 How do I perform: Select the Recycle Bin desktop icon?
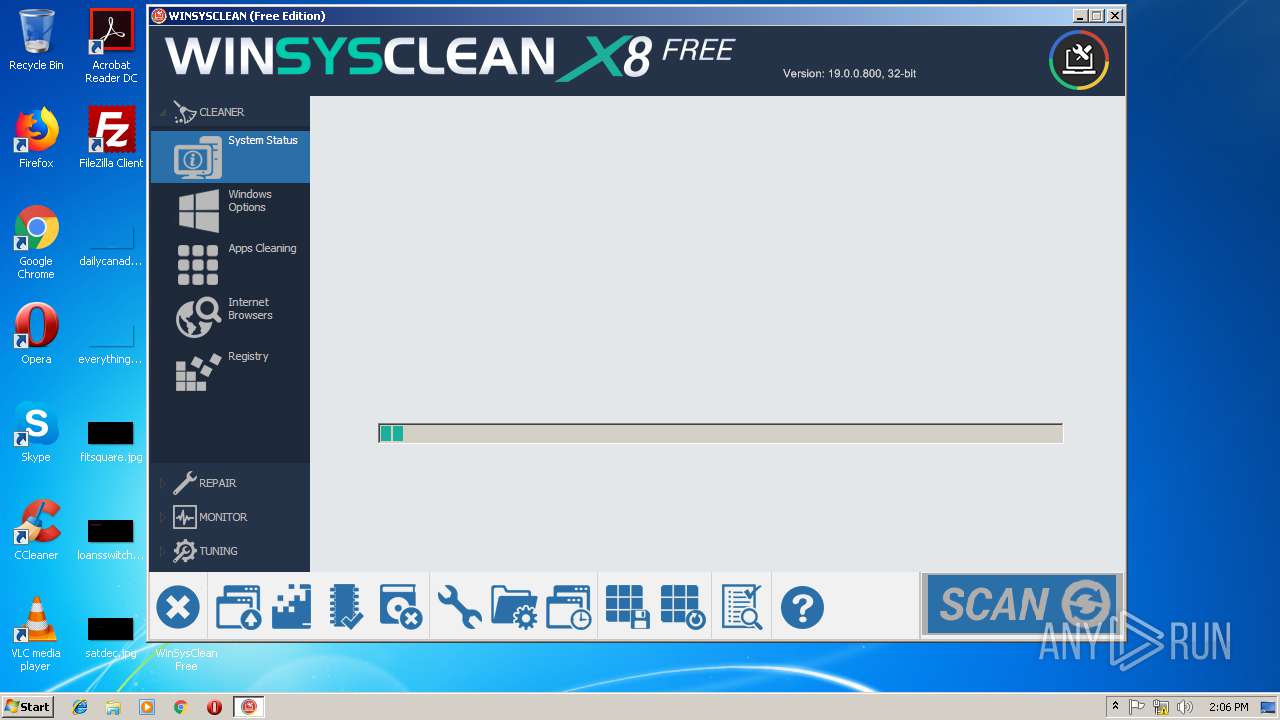pyautogui.click(x=36, y=41)
